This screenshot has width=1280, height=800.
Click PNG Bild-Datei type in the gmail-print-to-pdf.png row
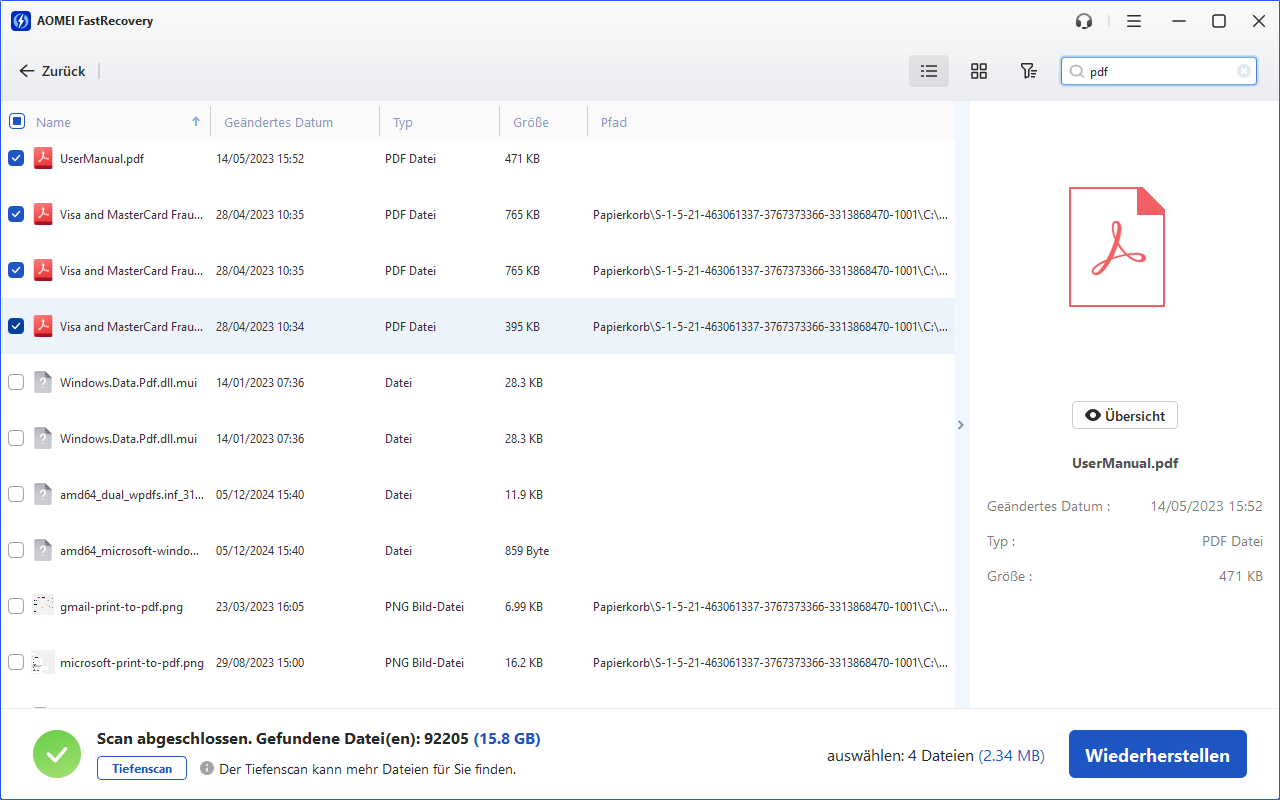pos(424,606)
